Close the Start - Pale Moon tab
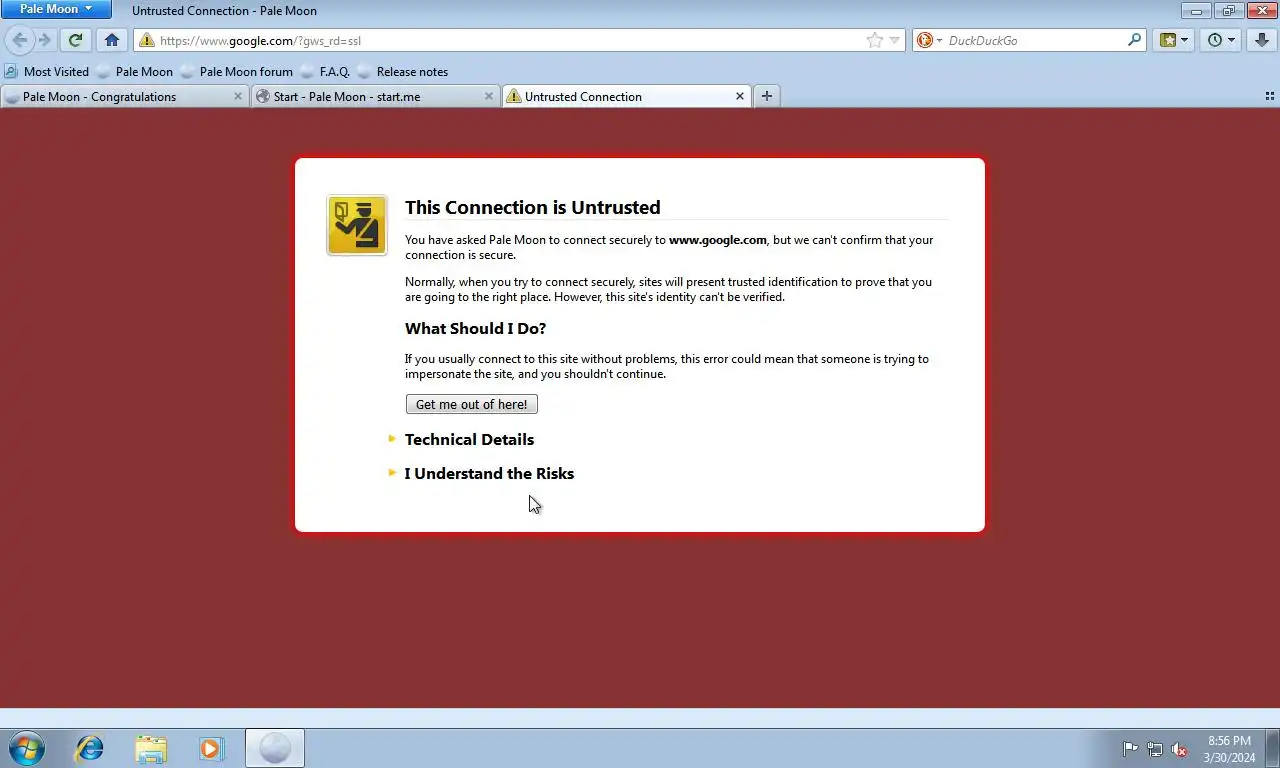Screen dimensions: 1280x768 point(489,97)
